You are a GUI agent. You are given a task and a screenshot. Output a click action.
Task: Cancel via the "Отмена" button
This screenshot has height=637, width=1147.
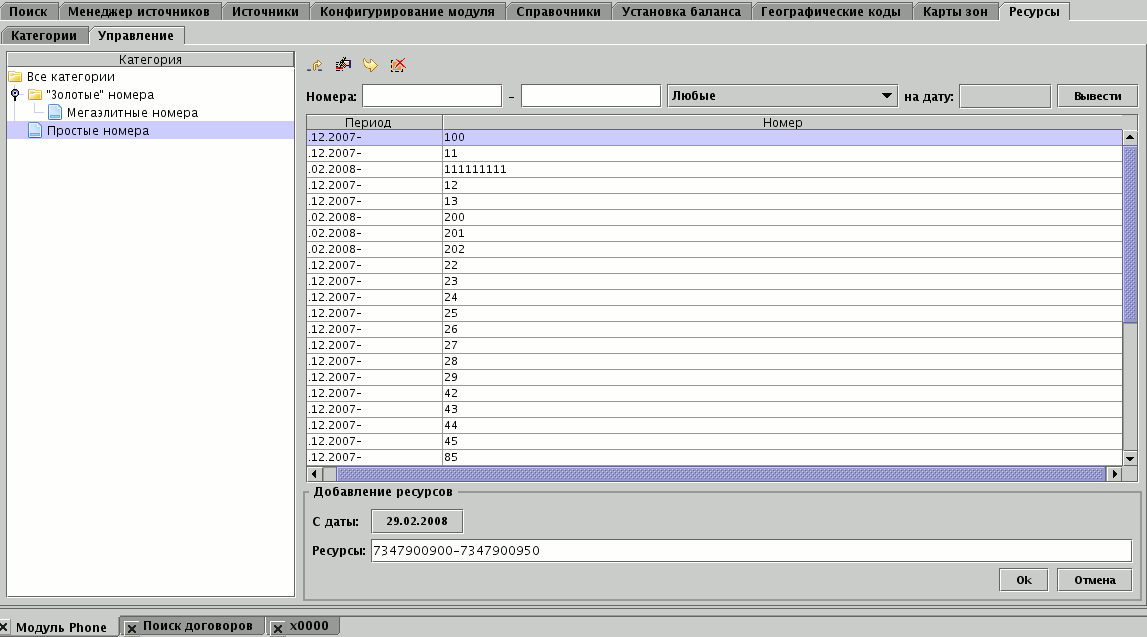[x=1094, y=580]
